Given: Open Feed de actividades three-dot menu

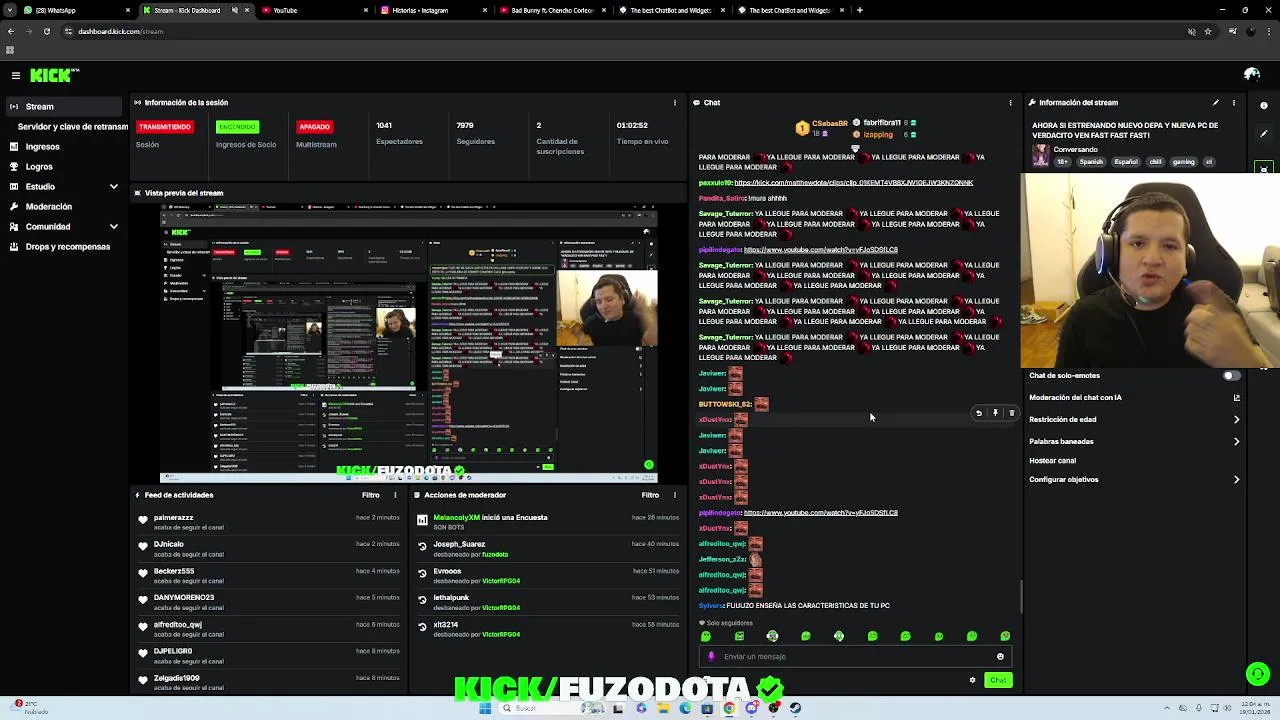Looking at the screenshot, I should point(395,495).
